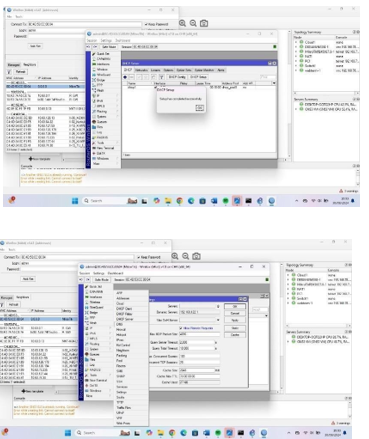Screen dimensions: 369x439
Task: Open Files in lower Winbox sidebar
Action: (93, 359)
